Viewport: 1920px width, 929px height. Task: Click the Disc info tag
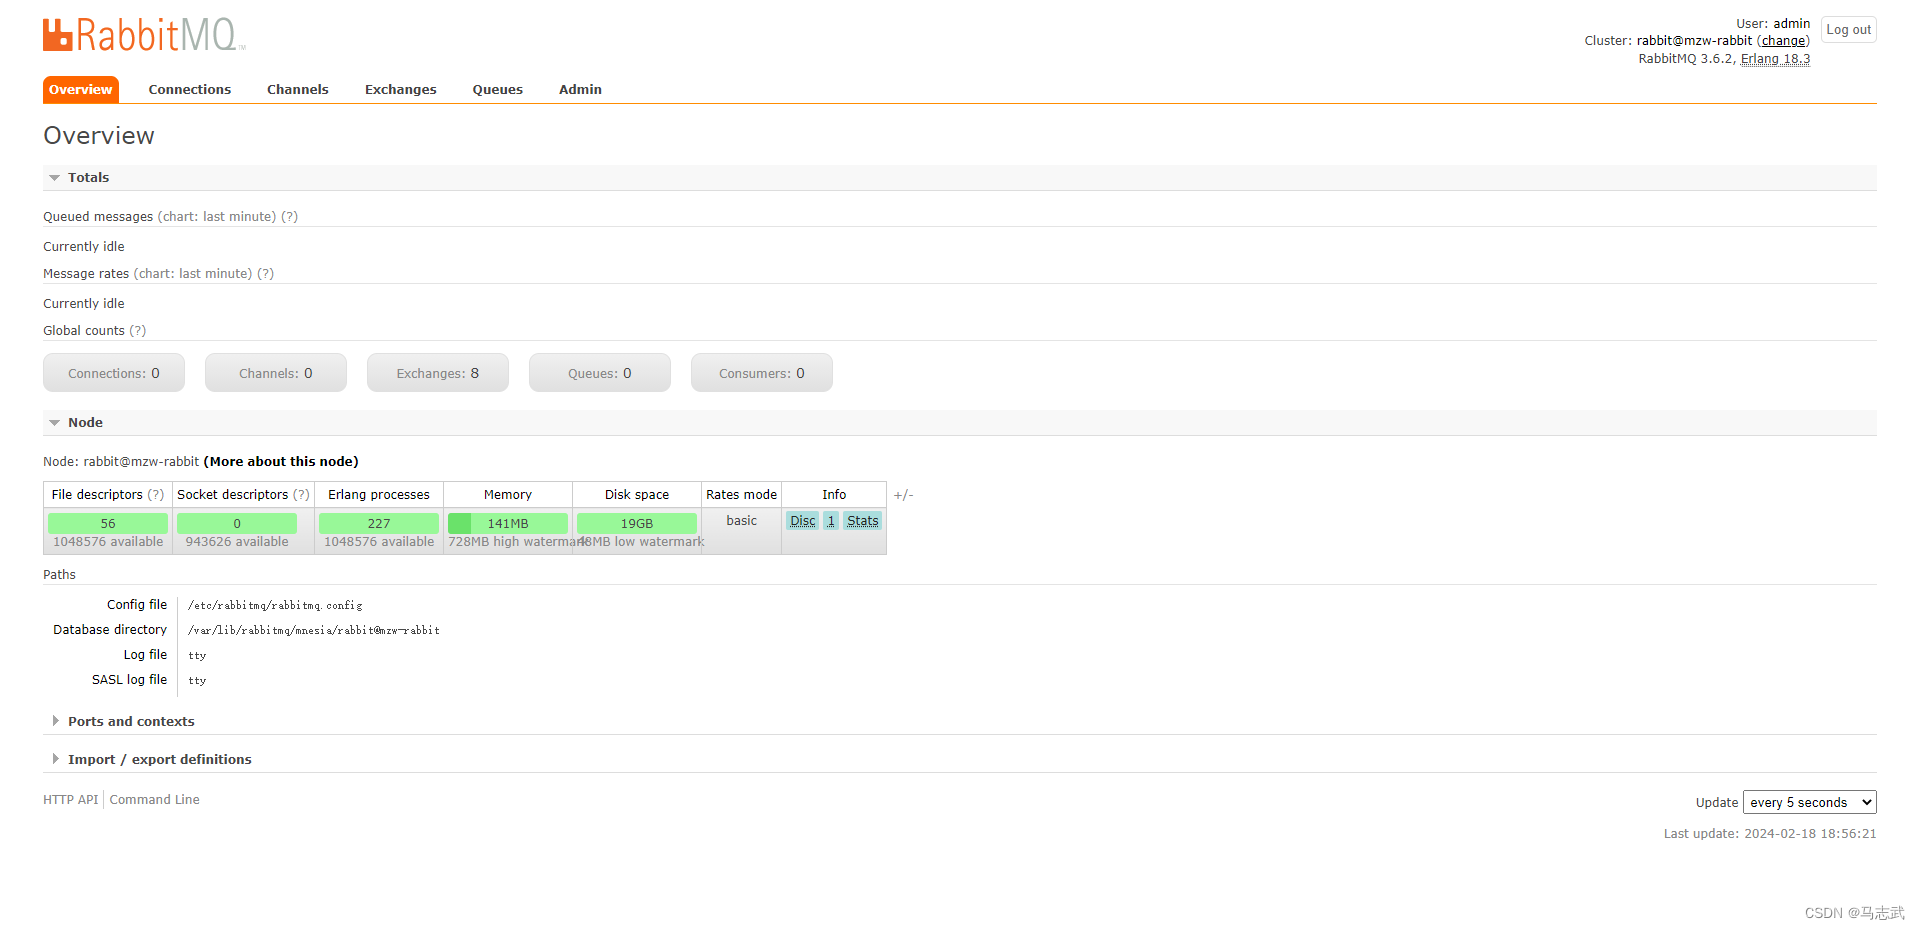coord(803,521)
